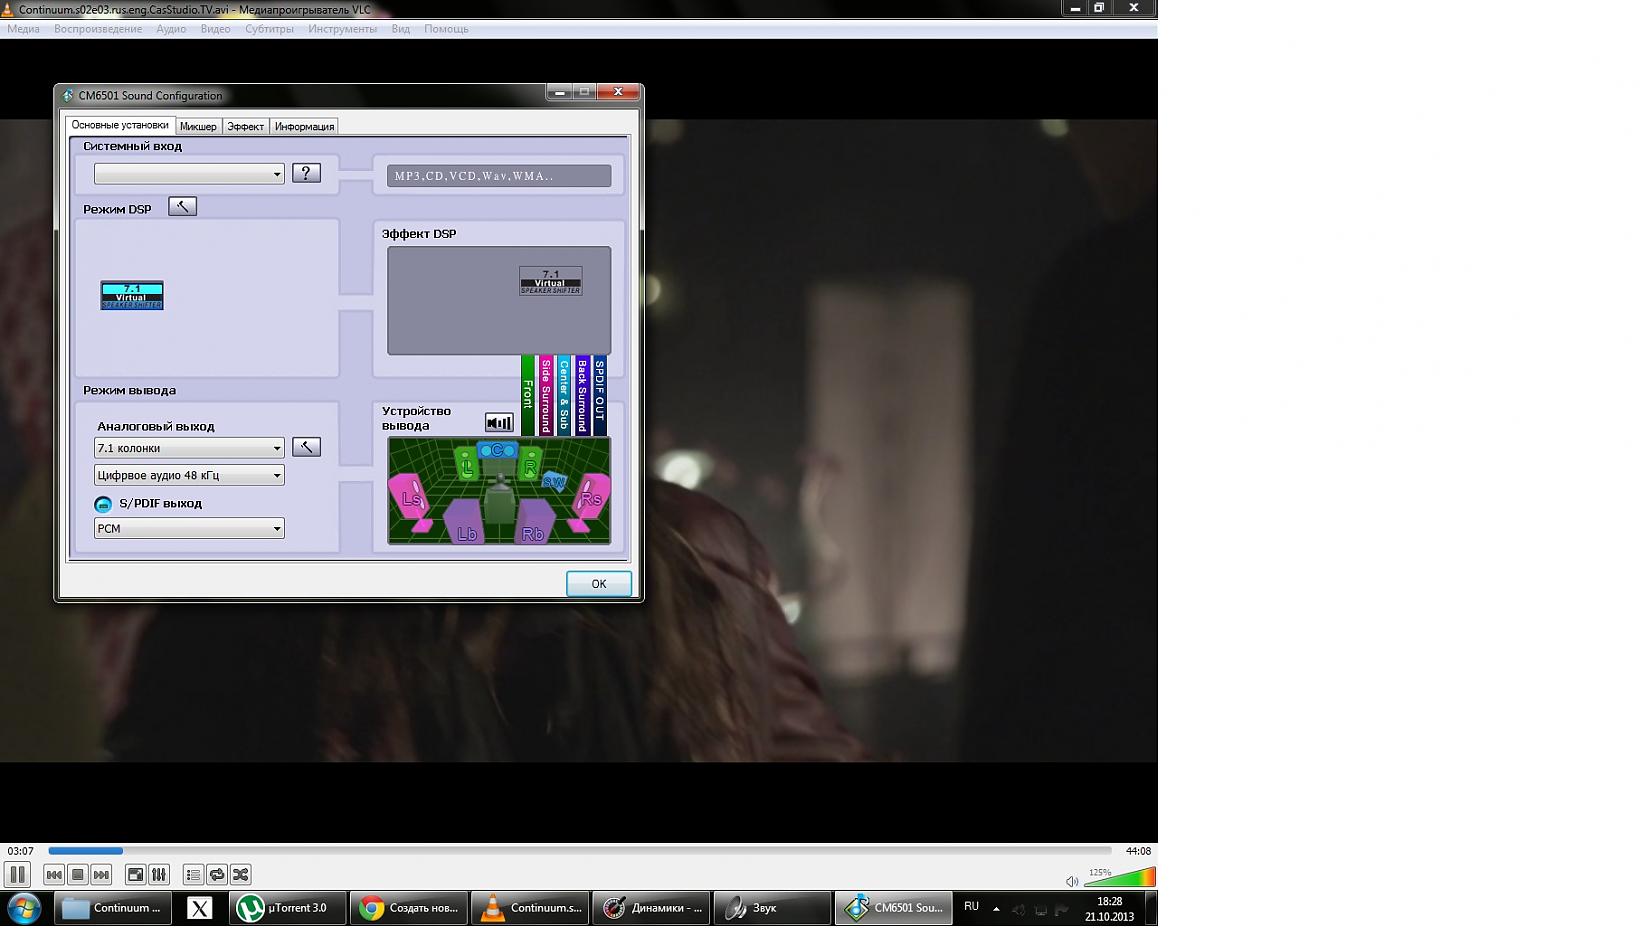1650x936 pixels.
Task: Toggle the VLC loop repeat button
Action: click(217, 875)
